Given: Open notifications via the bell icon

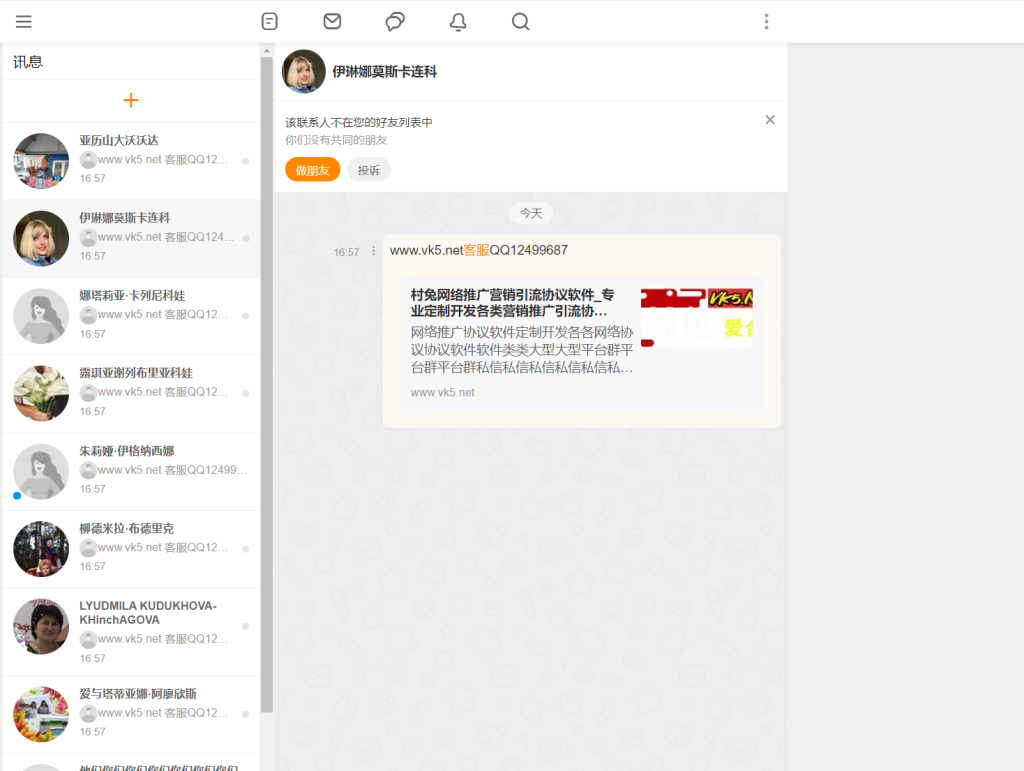Looking at the screenshot, I should 457,21.
